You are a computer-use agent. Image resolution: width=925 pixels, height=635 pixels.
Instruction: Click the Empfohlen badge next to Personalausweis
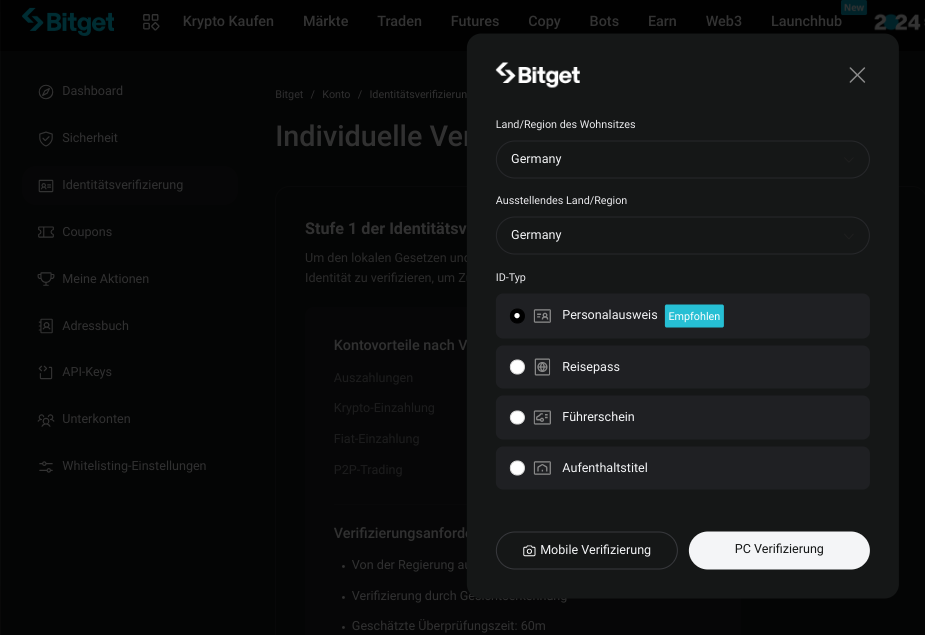pyautogui.click(x=694, y=316)
